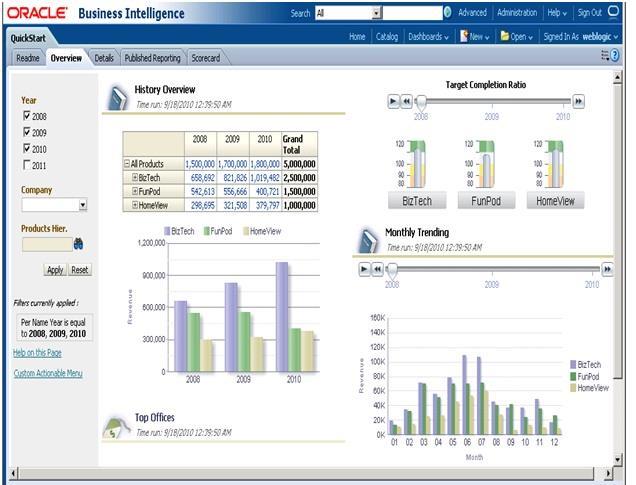This screenshot has height=485, width=636.
Task: Open the Signed In As weblogic menu
Action: point(580,36)
